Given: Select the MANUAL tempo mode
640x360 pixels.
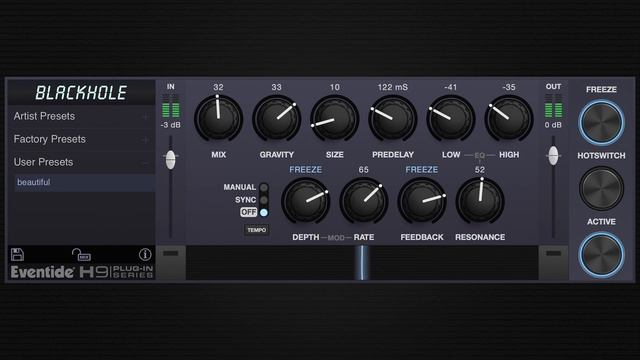Looking at the screenshot, I should [x=264, y=187].
